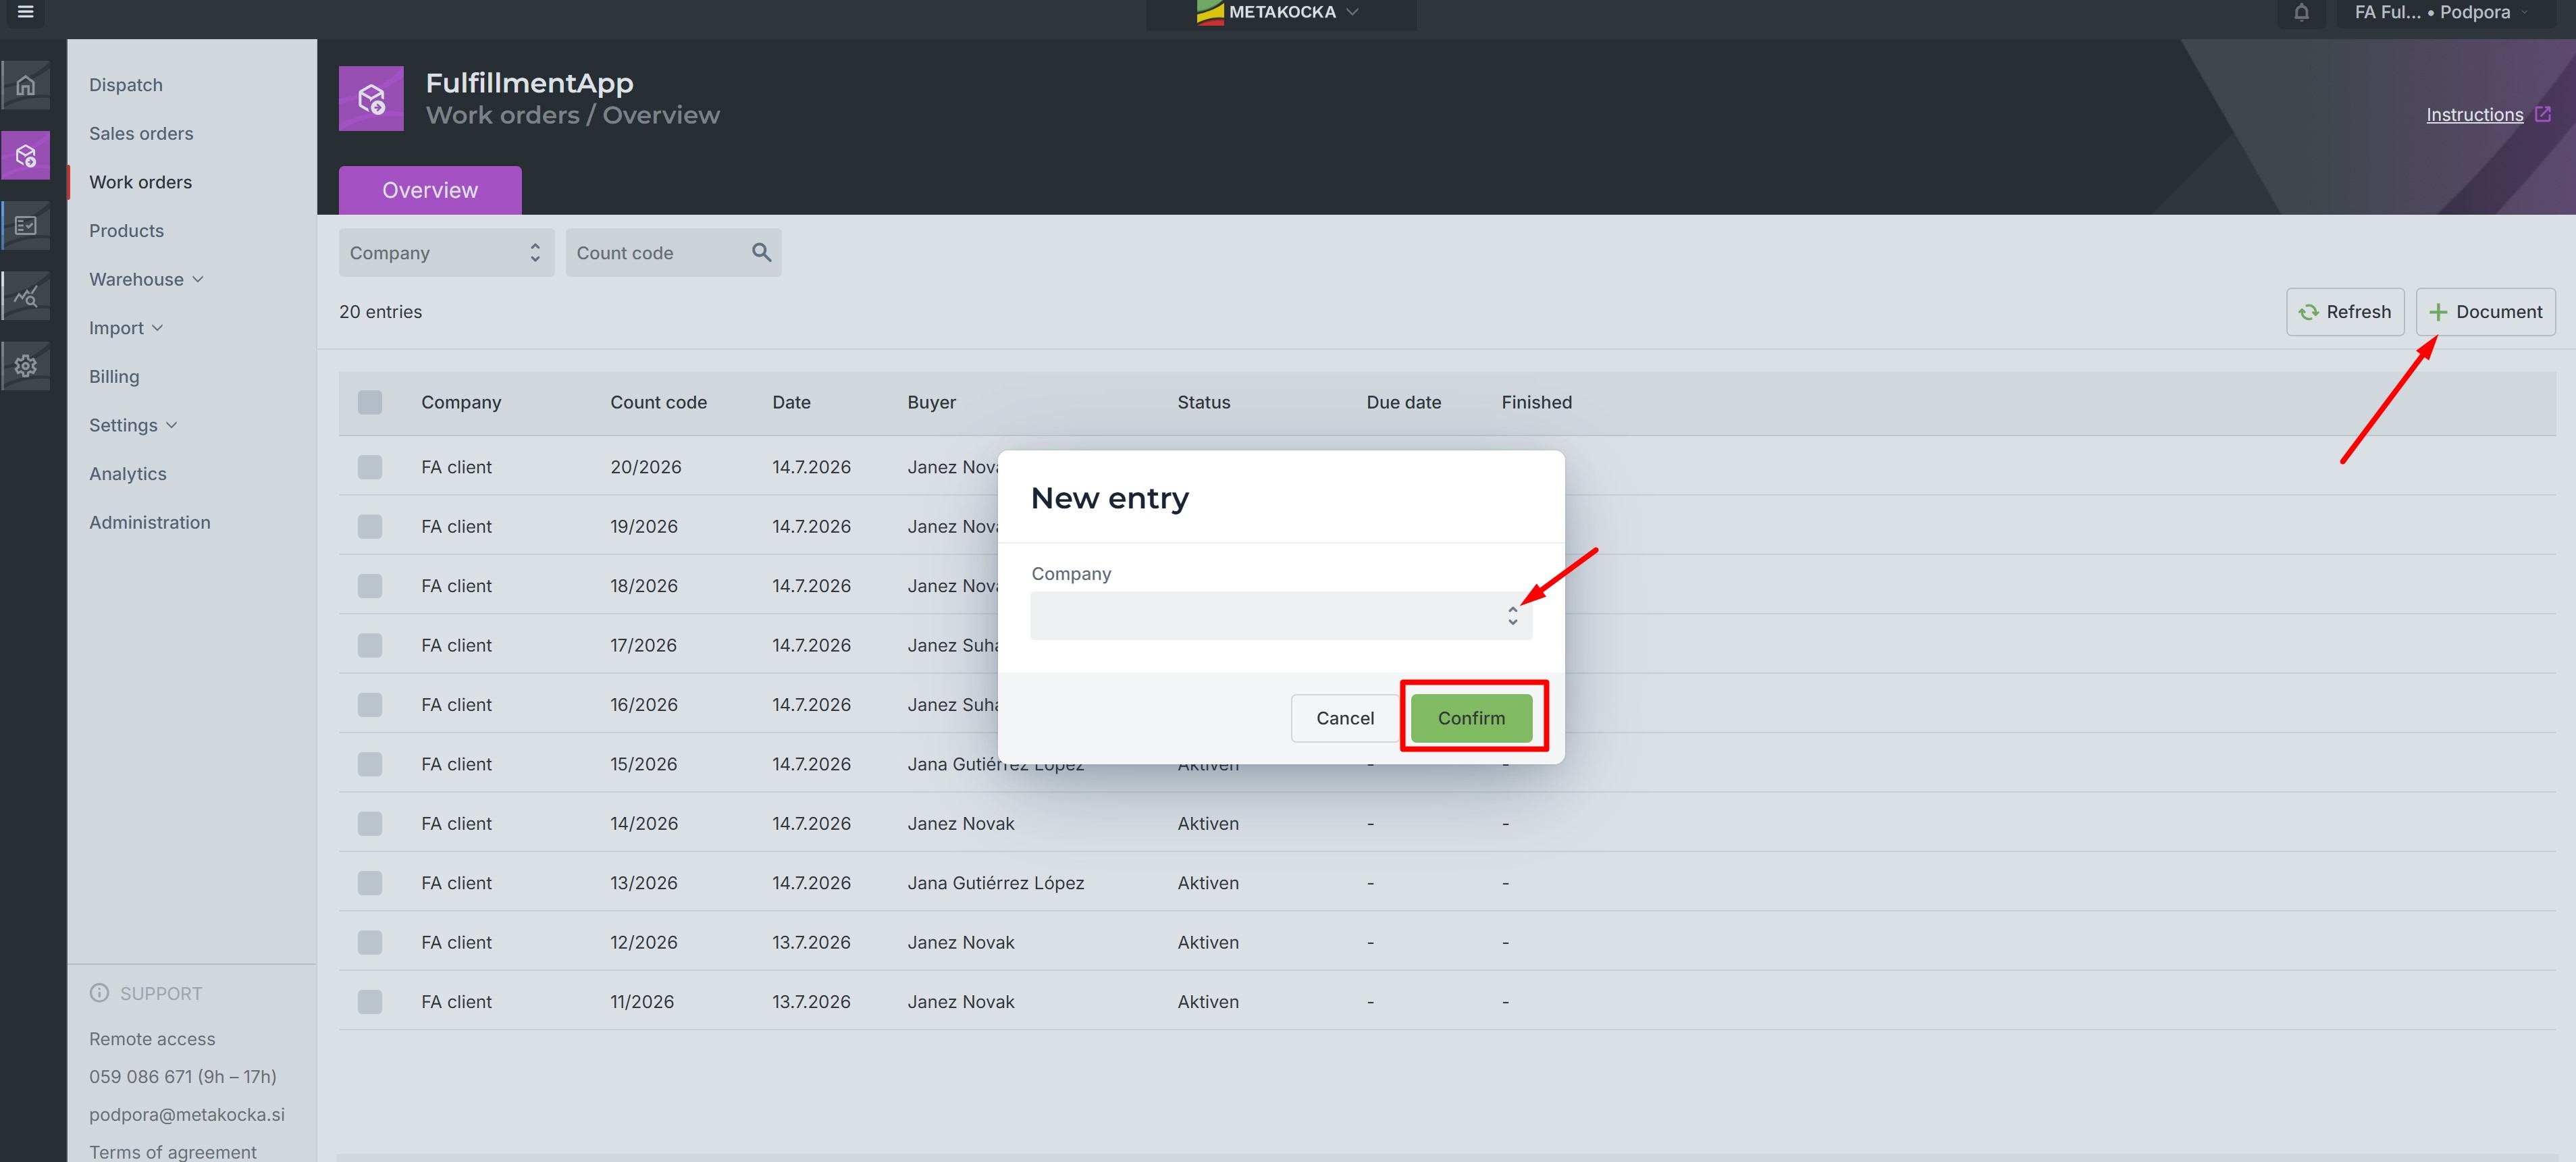Click the Date column header
This screenshot has width=2576, height=1162.
791,402
